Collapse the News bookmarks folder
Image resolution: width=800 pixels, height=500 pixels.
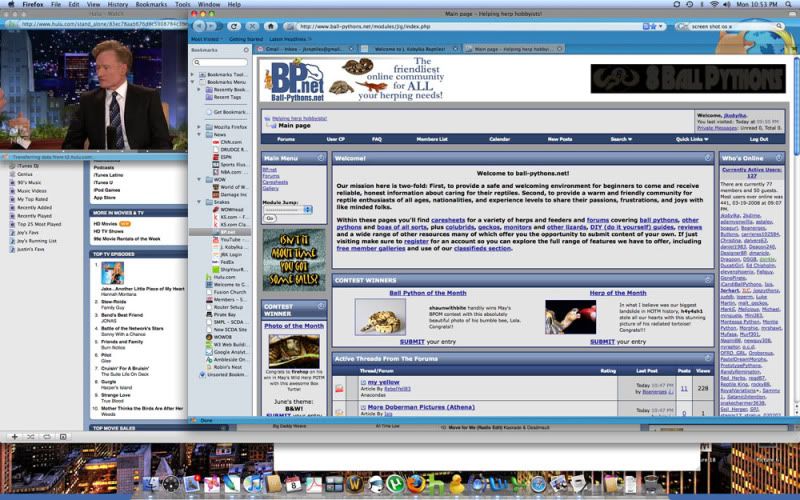click(x=199, y=135)
